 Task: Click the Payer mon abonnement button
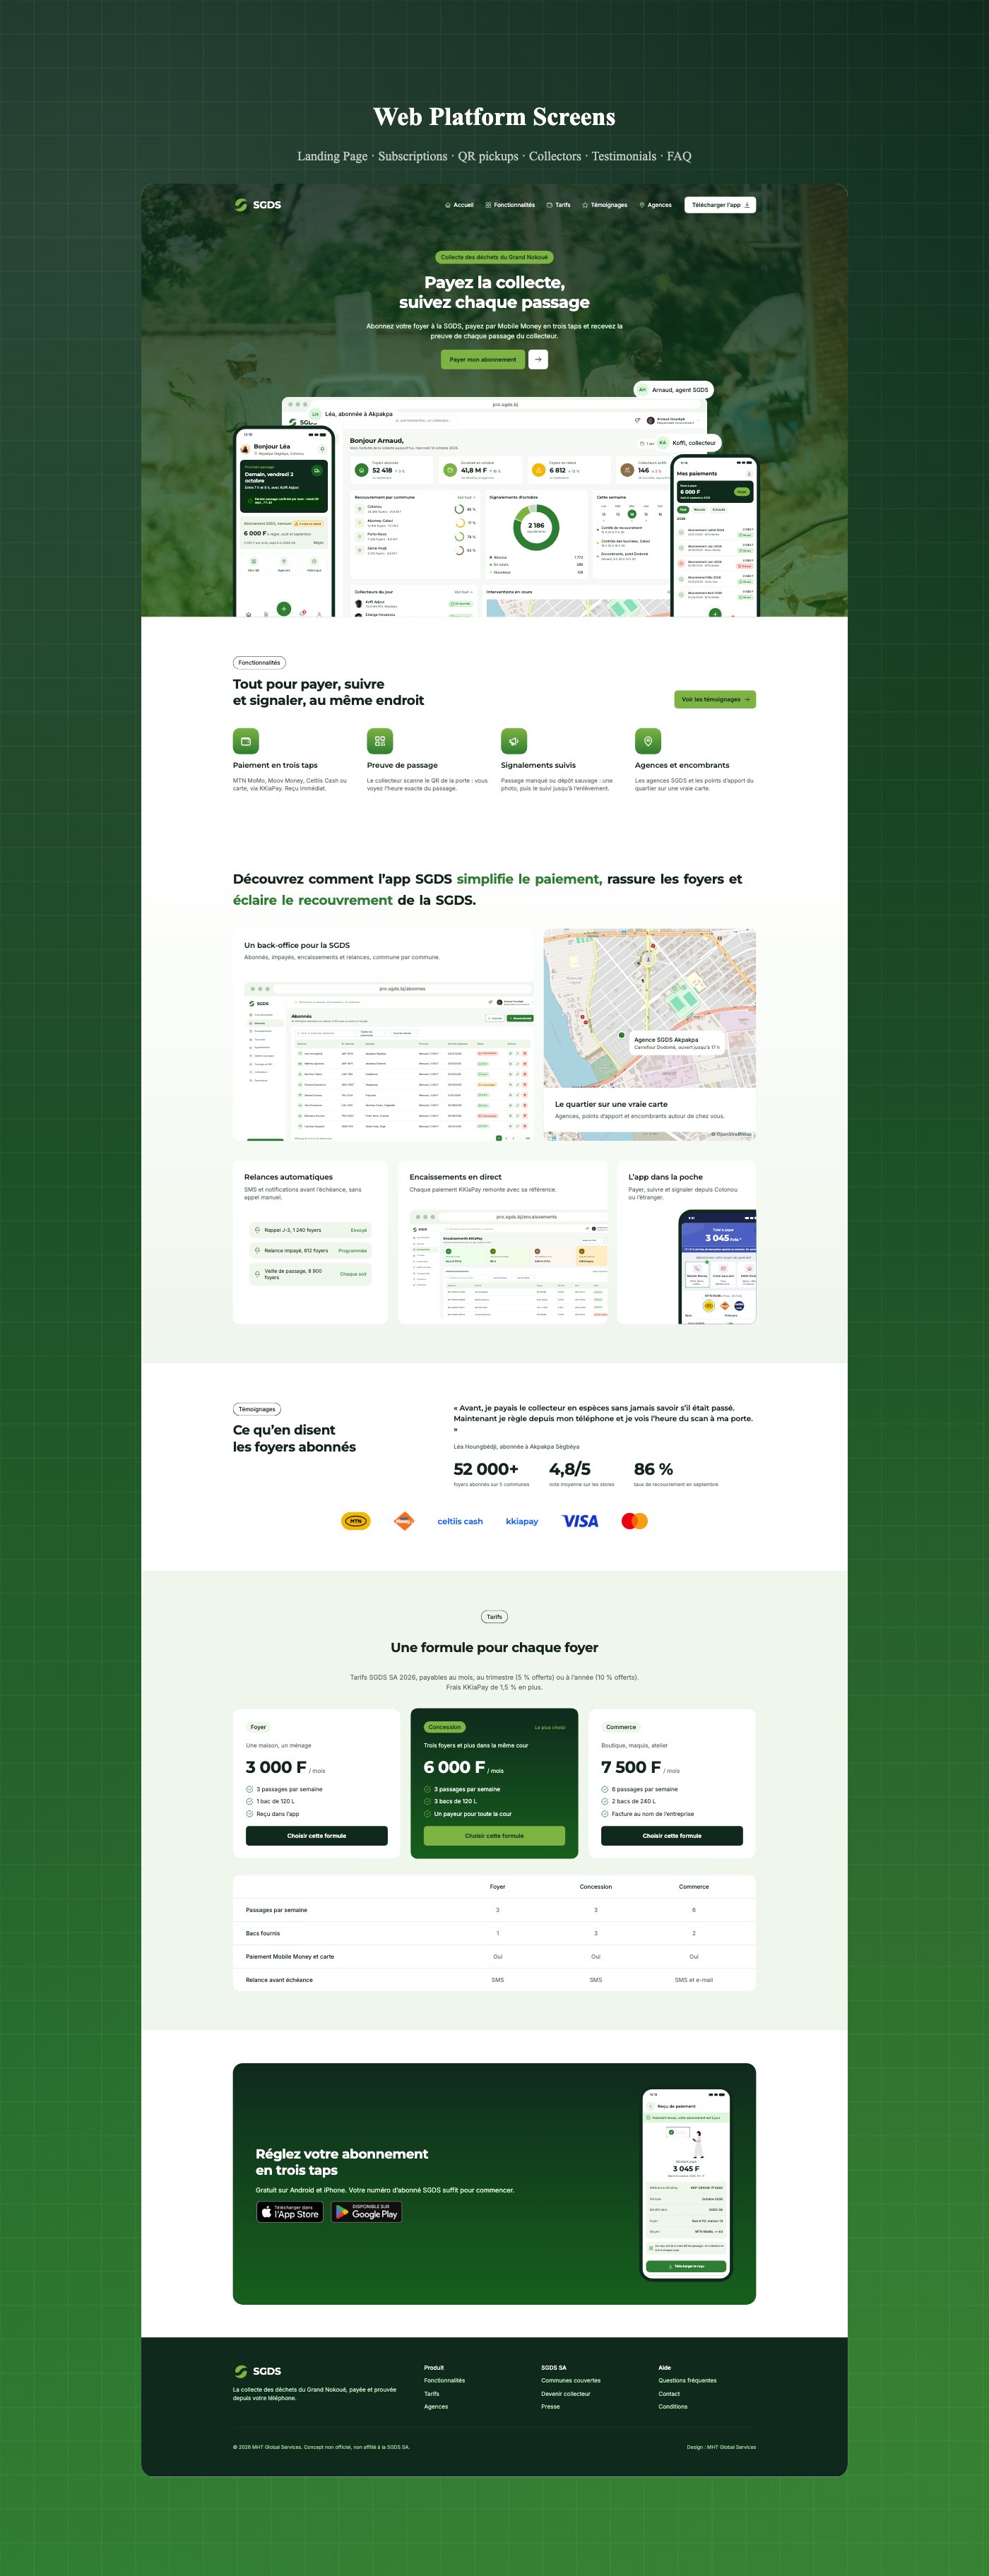[x=483, y=360]
